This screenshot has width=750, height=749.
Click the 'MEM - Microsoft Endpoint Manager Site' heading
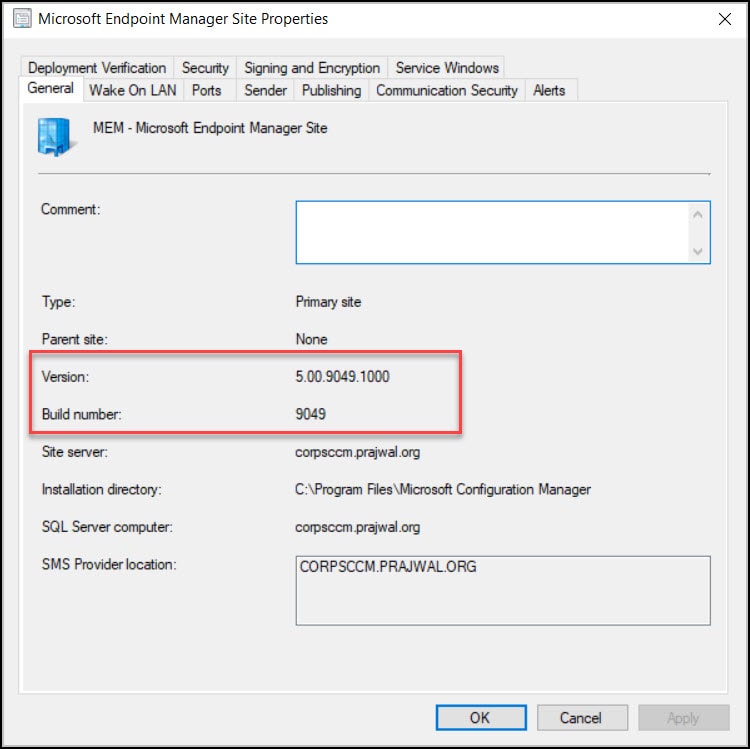pos(210,128)
